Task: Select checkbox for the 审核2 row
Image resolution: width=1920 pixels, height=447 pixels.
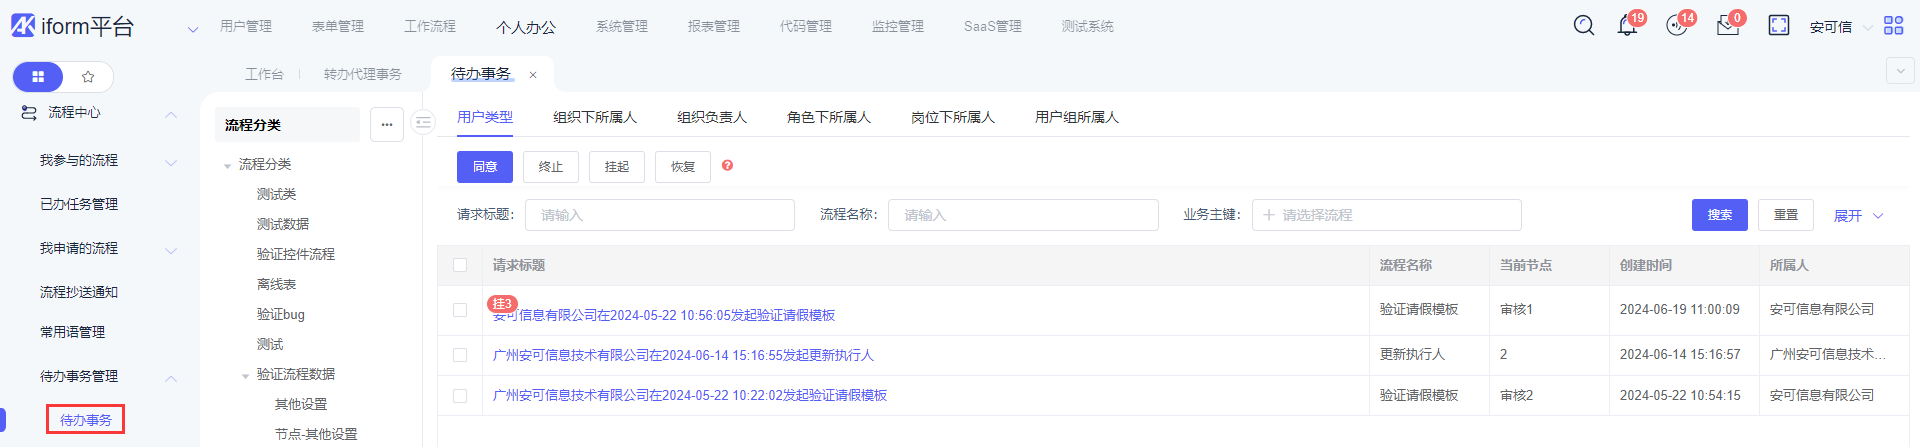Action: [460, 396]
